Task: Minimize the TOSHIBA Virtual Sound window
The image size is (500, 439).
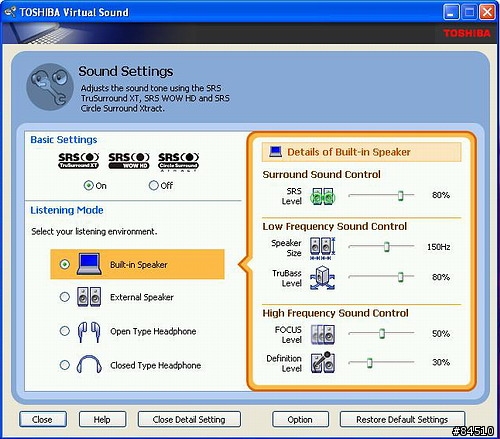Action: click(451, 13)
